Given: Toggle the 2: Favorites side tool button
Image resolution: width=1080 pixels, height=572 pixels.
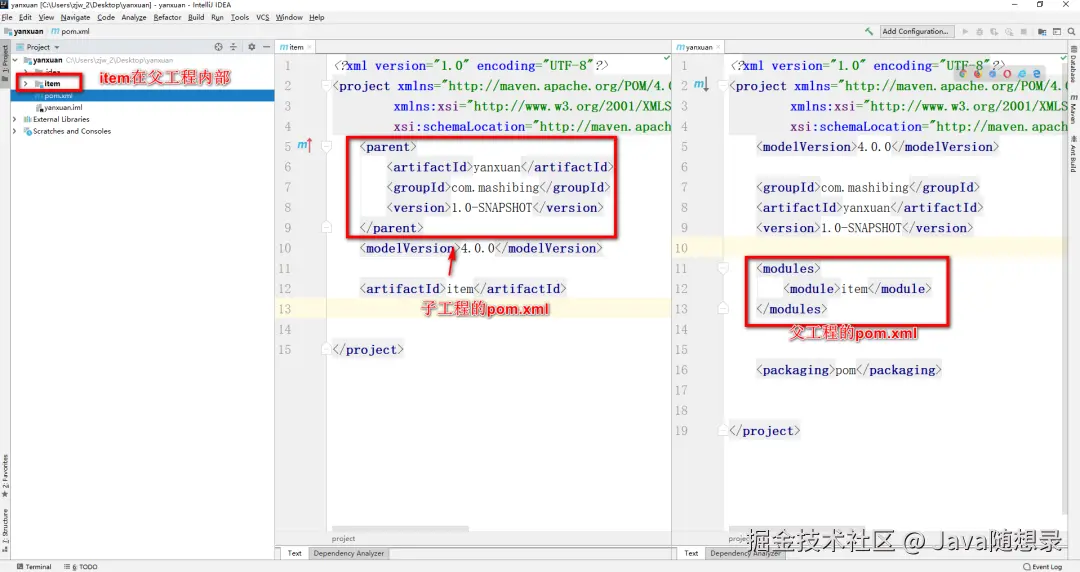Looking at the screenshot, I should 5,476.
